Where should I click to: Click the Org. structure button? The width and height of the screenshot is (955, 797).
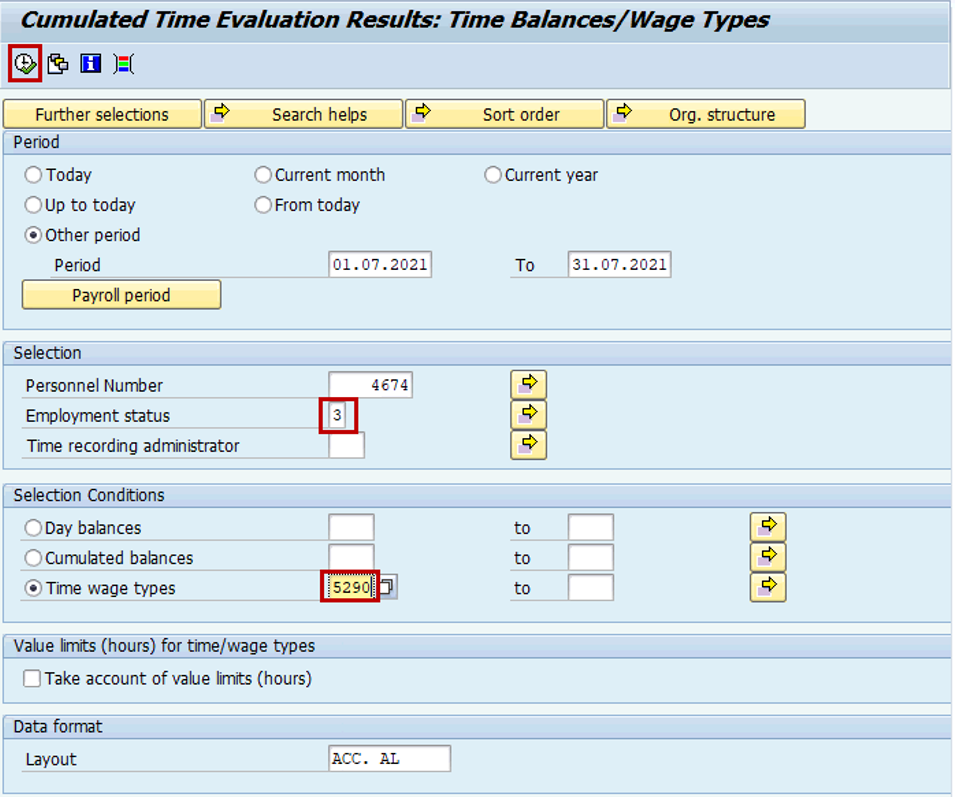tap(706, 114)
